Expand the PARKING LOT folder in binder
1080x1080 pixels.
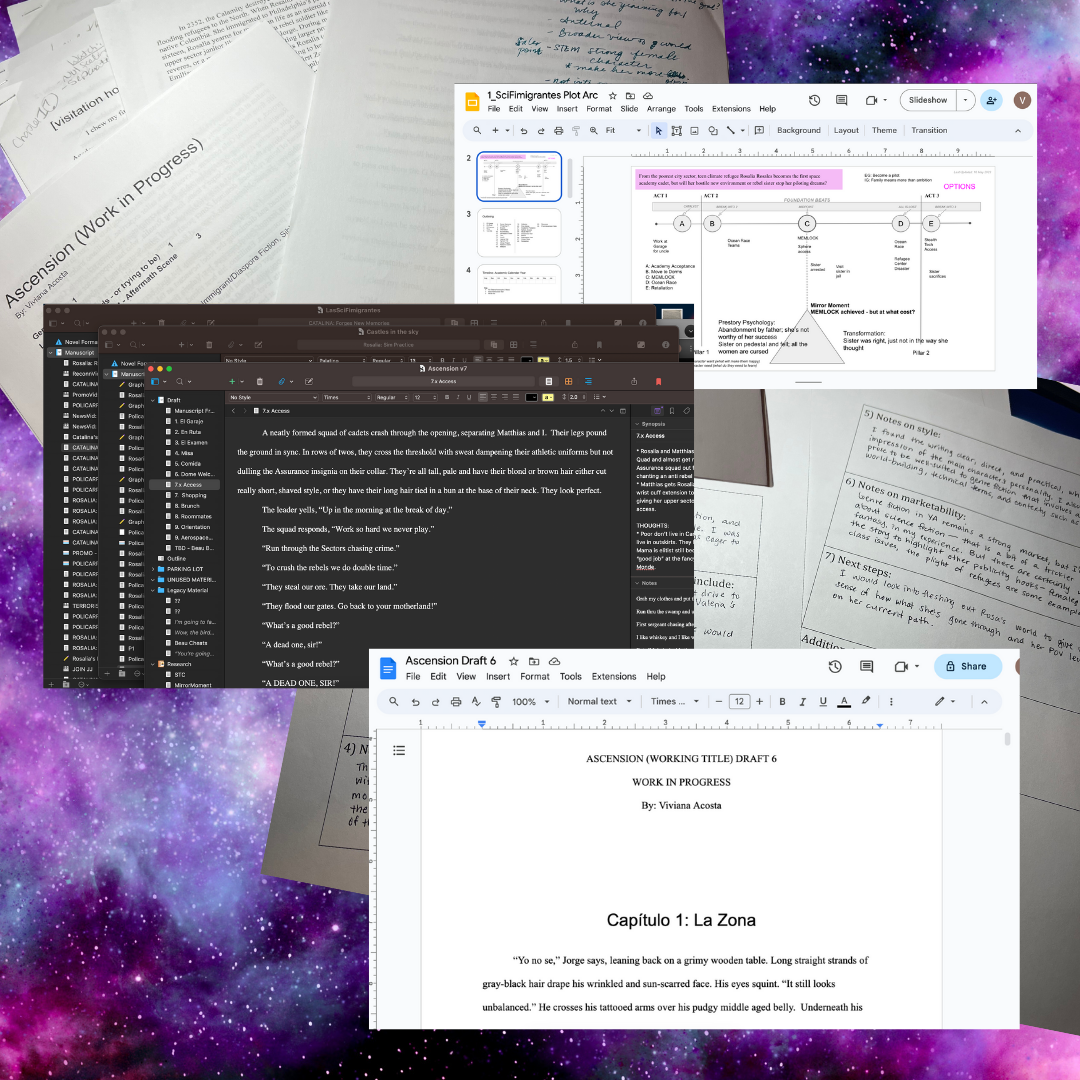152,569
